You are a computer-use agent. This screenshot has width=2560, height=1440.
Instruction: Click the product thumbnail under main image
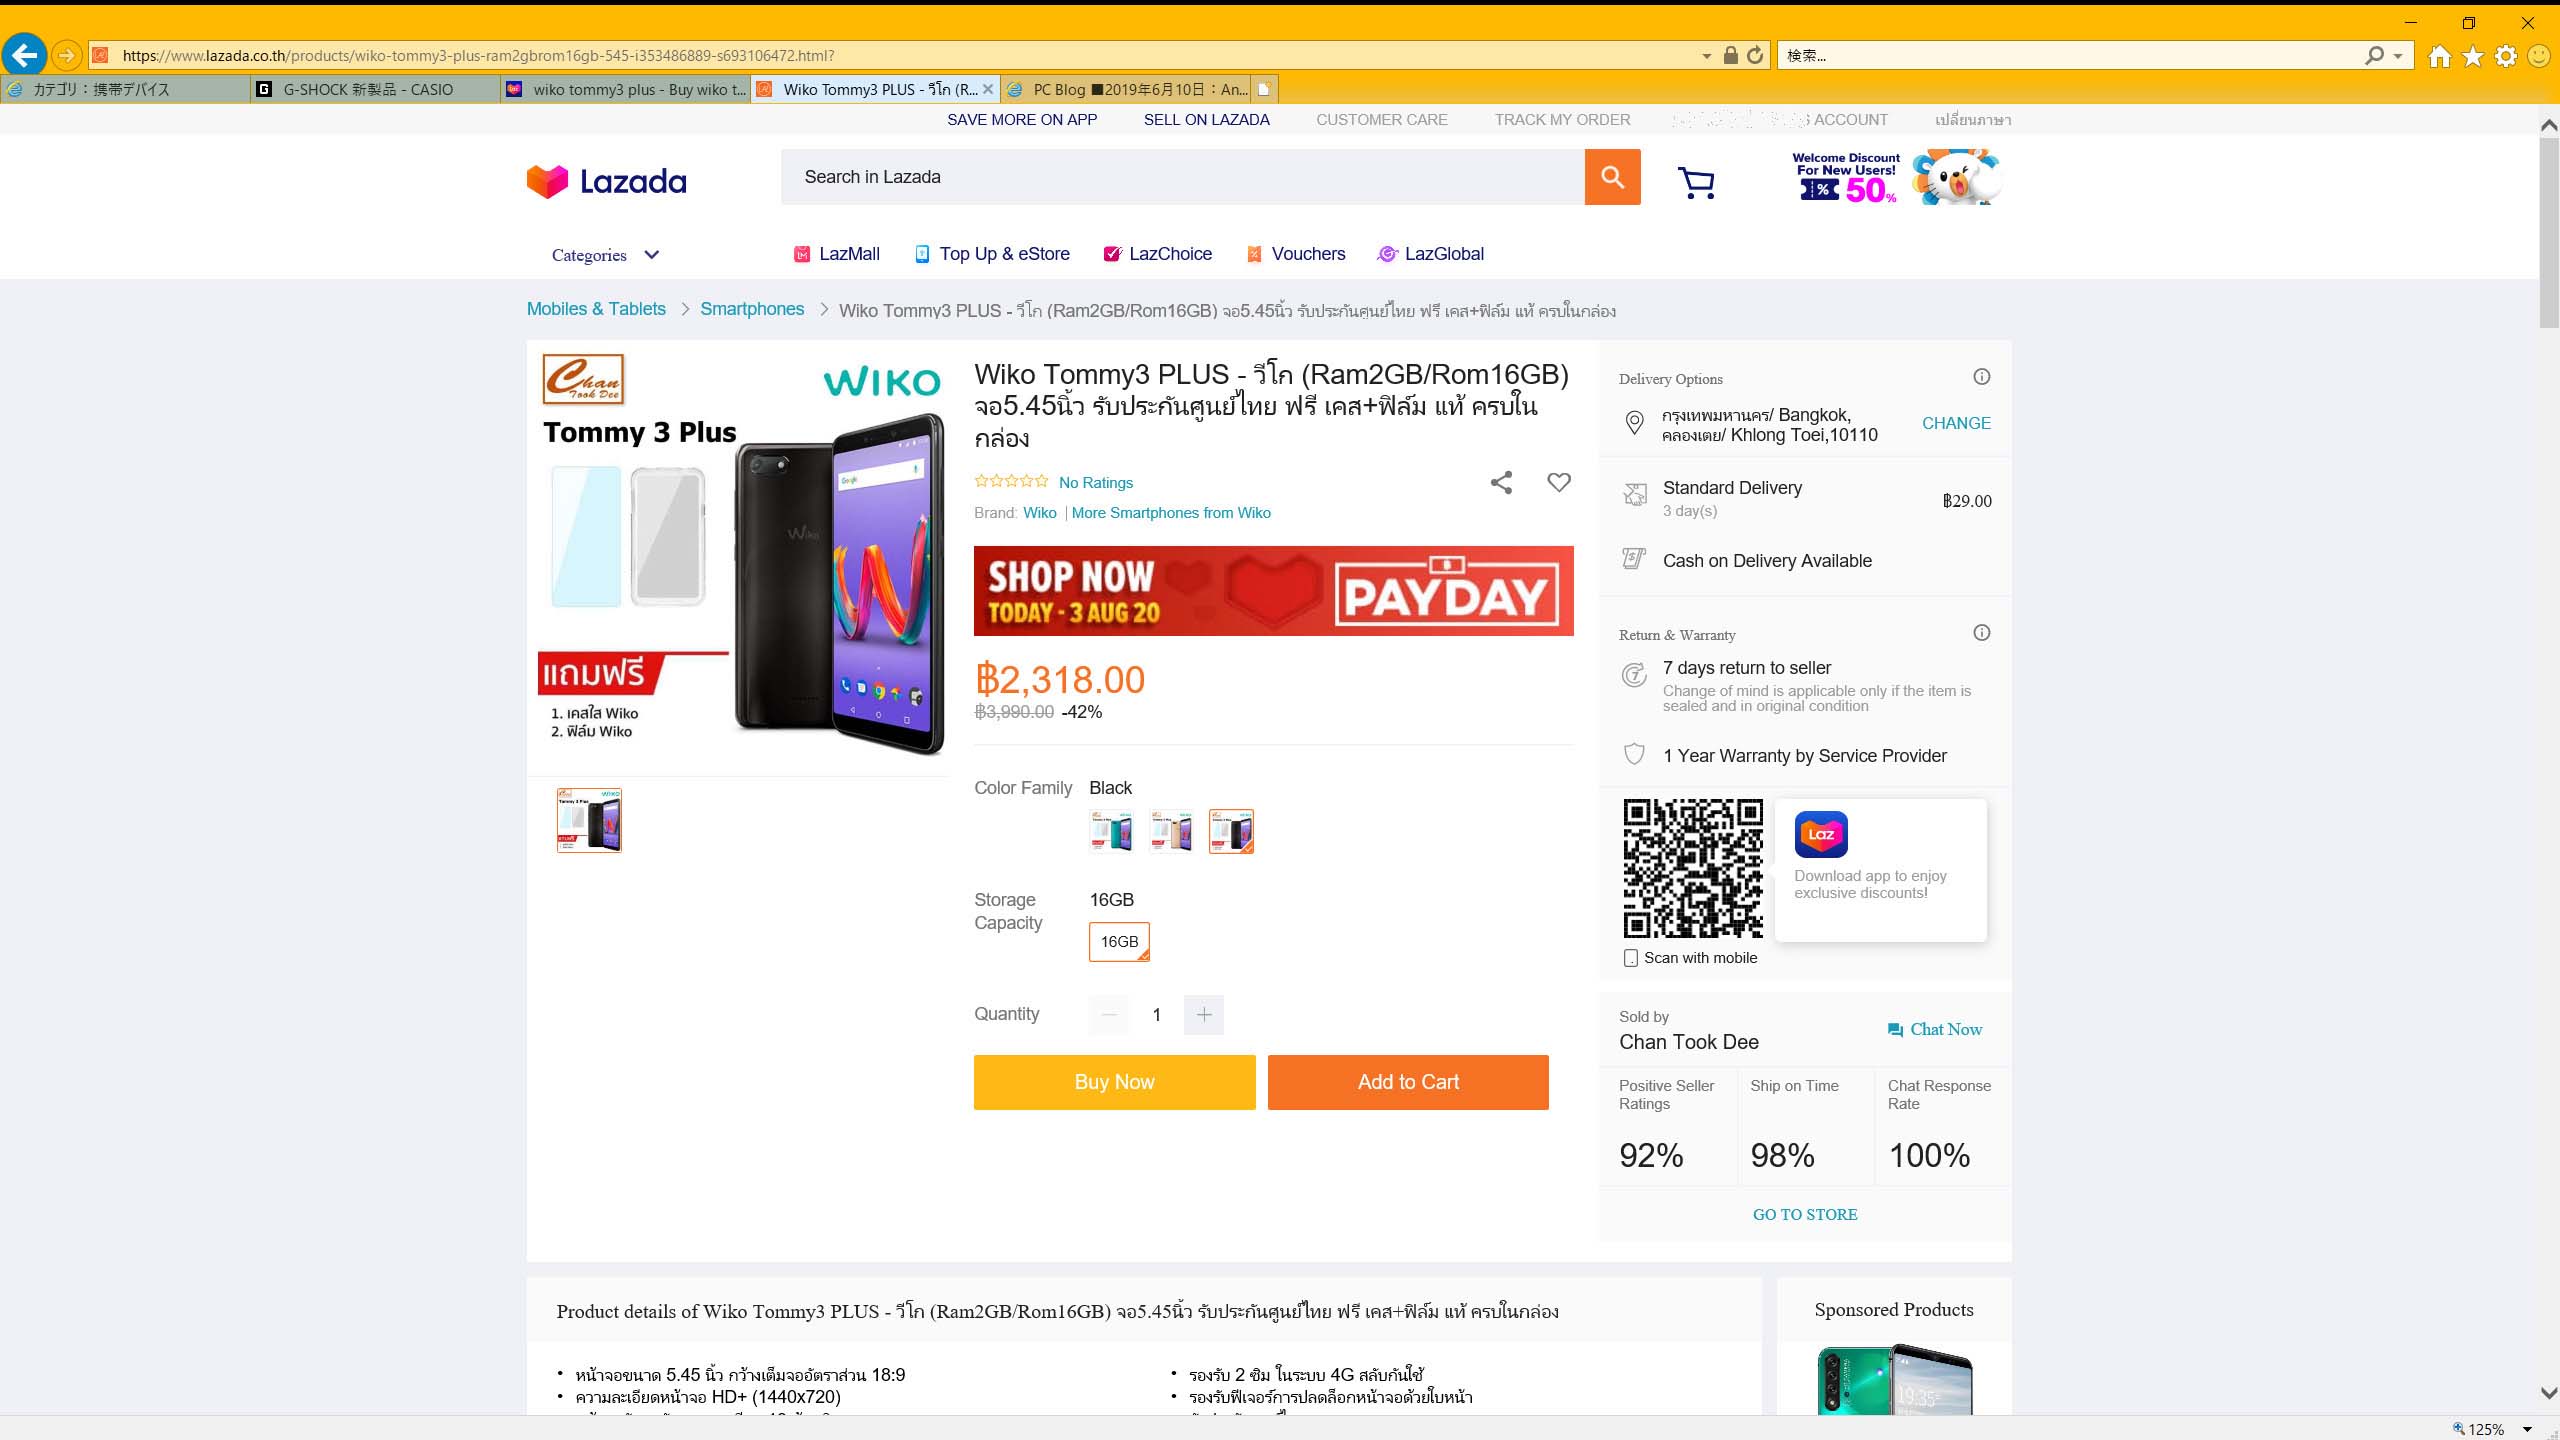(589, 820)
